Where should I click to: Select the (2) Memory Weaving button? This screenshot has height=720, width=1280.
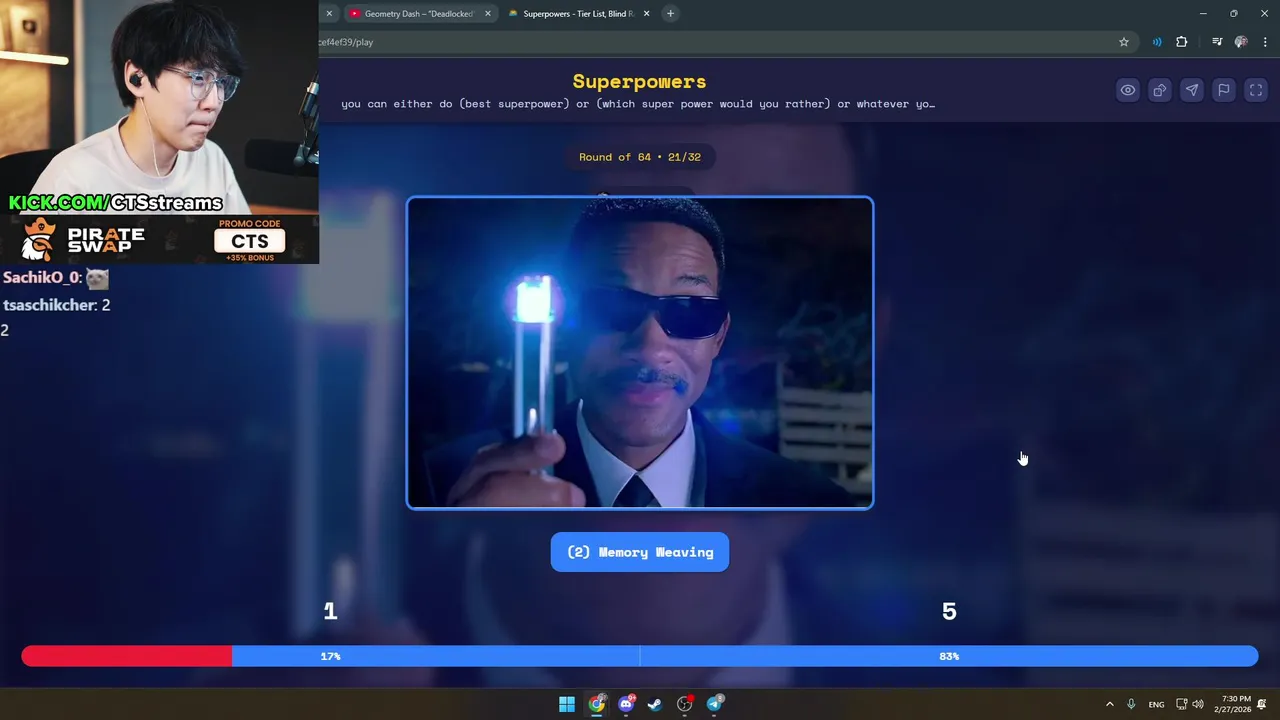(x=640, y=552)
